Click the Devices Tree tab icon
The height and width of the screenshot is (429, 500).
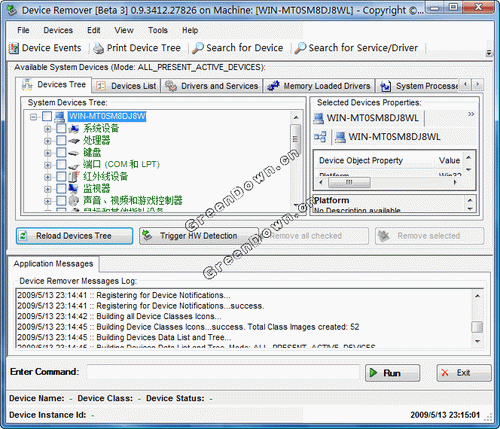(27, 85)
